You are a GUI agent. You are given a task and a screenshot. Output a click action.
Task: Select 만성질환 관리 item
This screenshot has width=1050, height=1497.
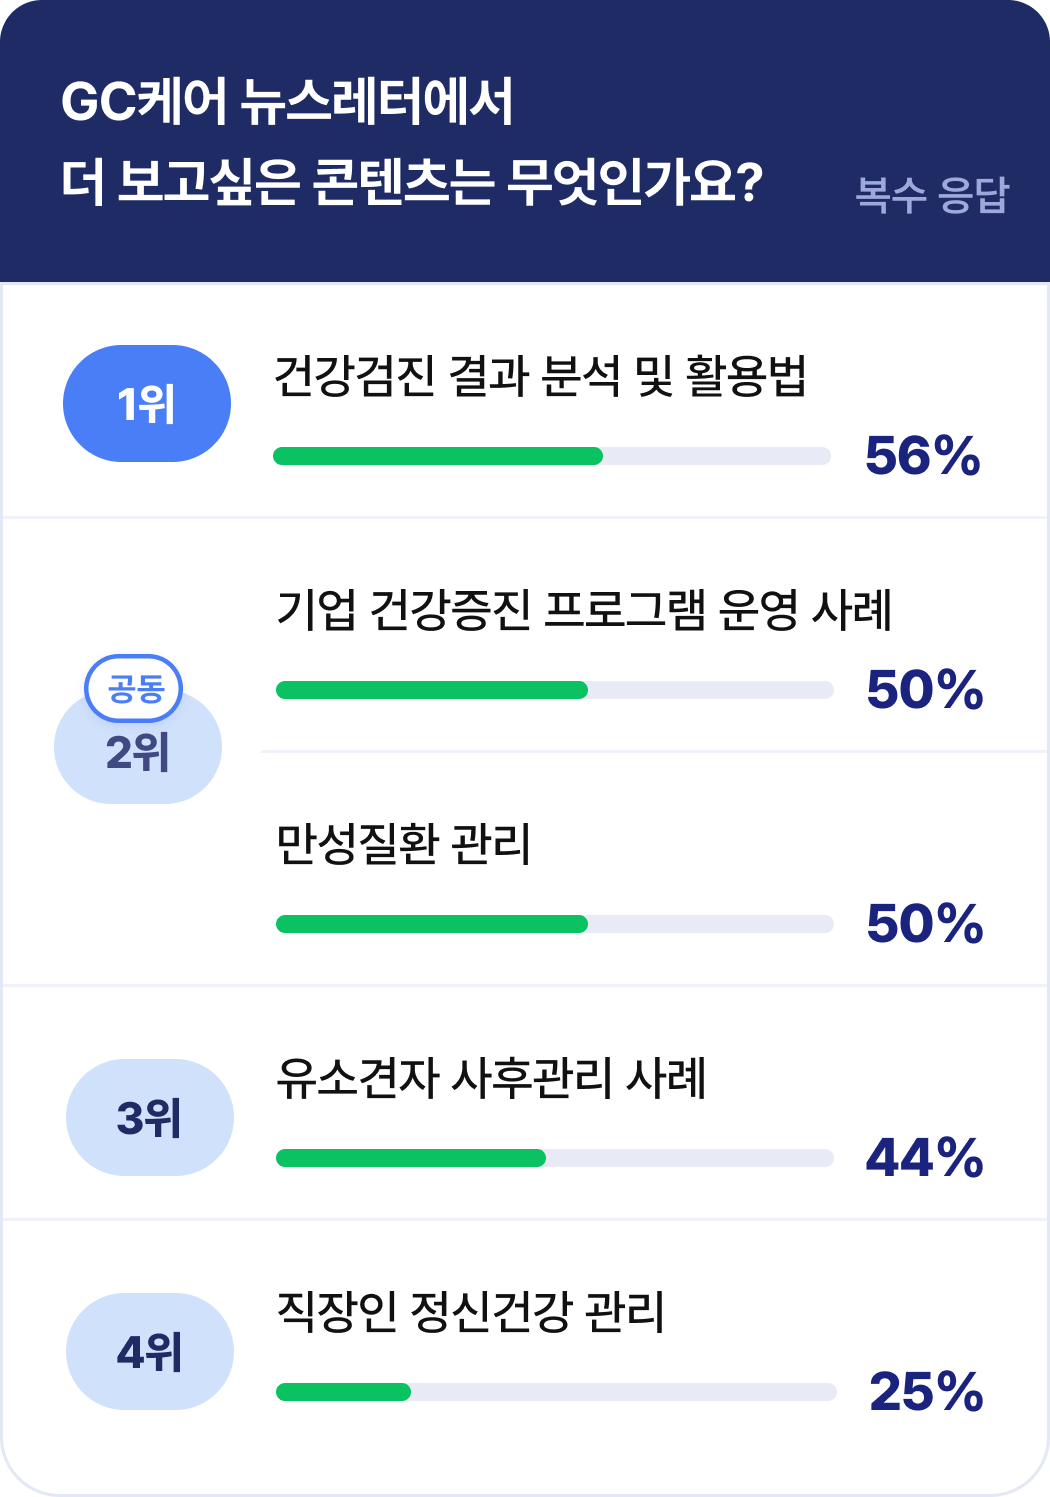tap(403, 844)
